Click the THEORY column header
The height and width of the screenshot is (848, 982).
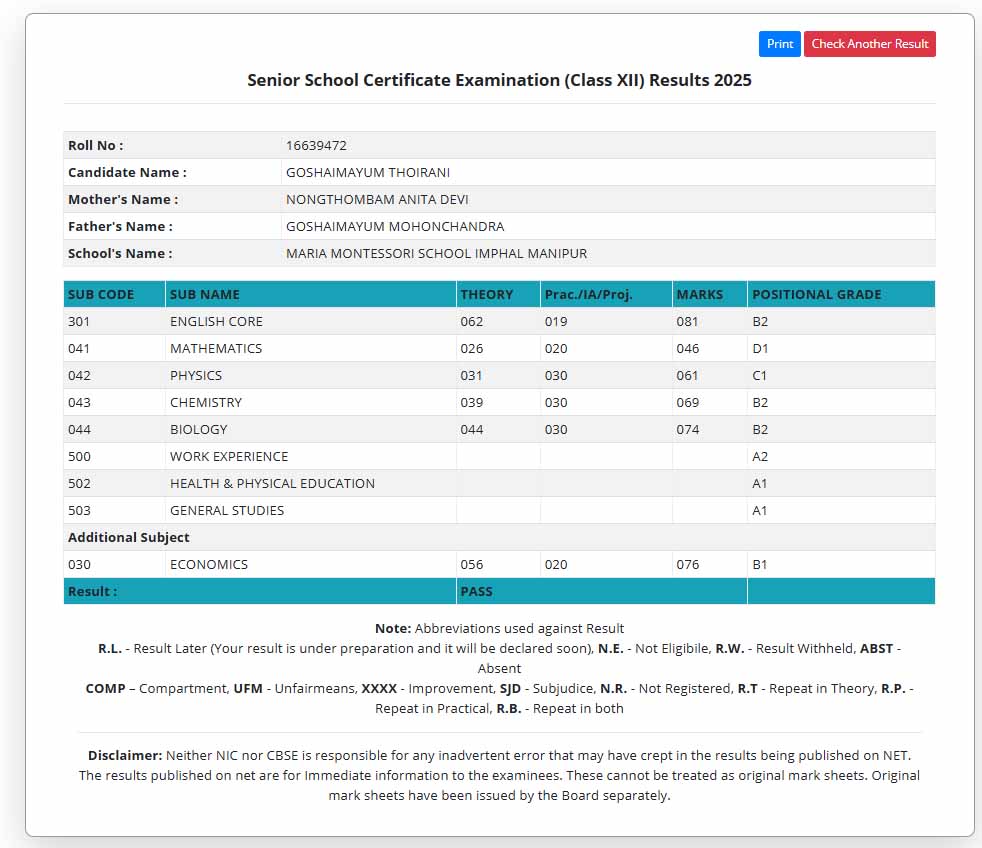coord(486,295)
